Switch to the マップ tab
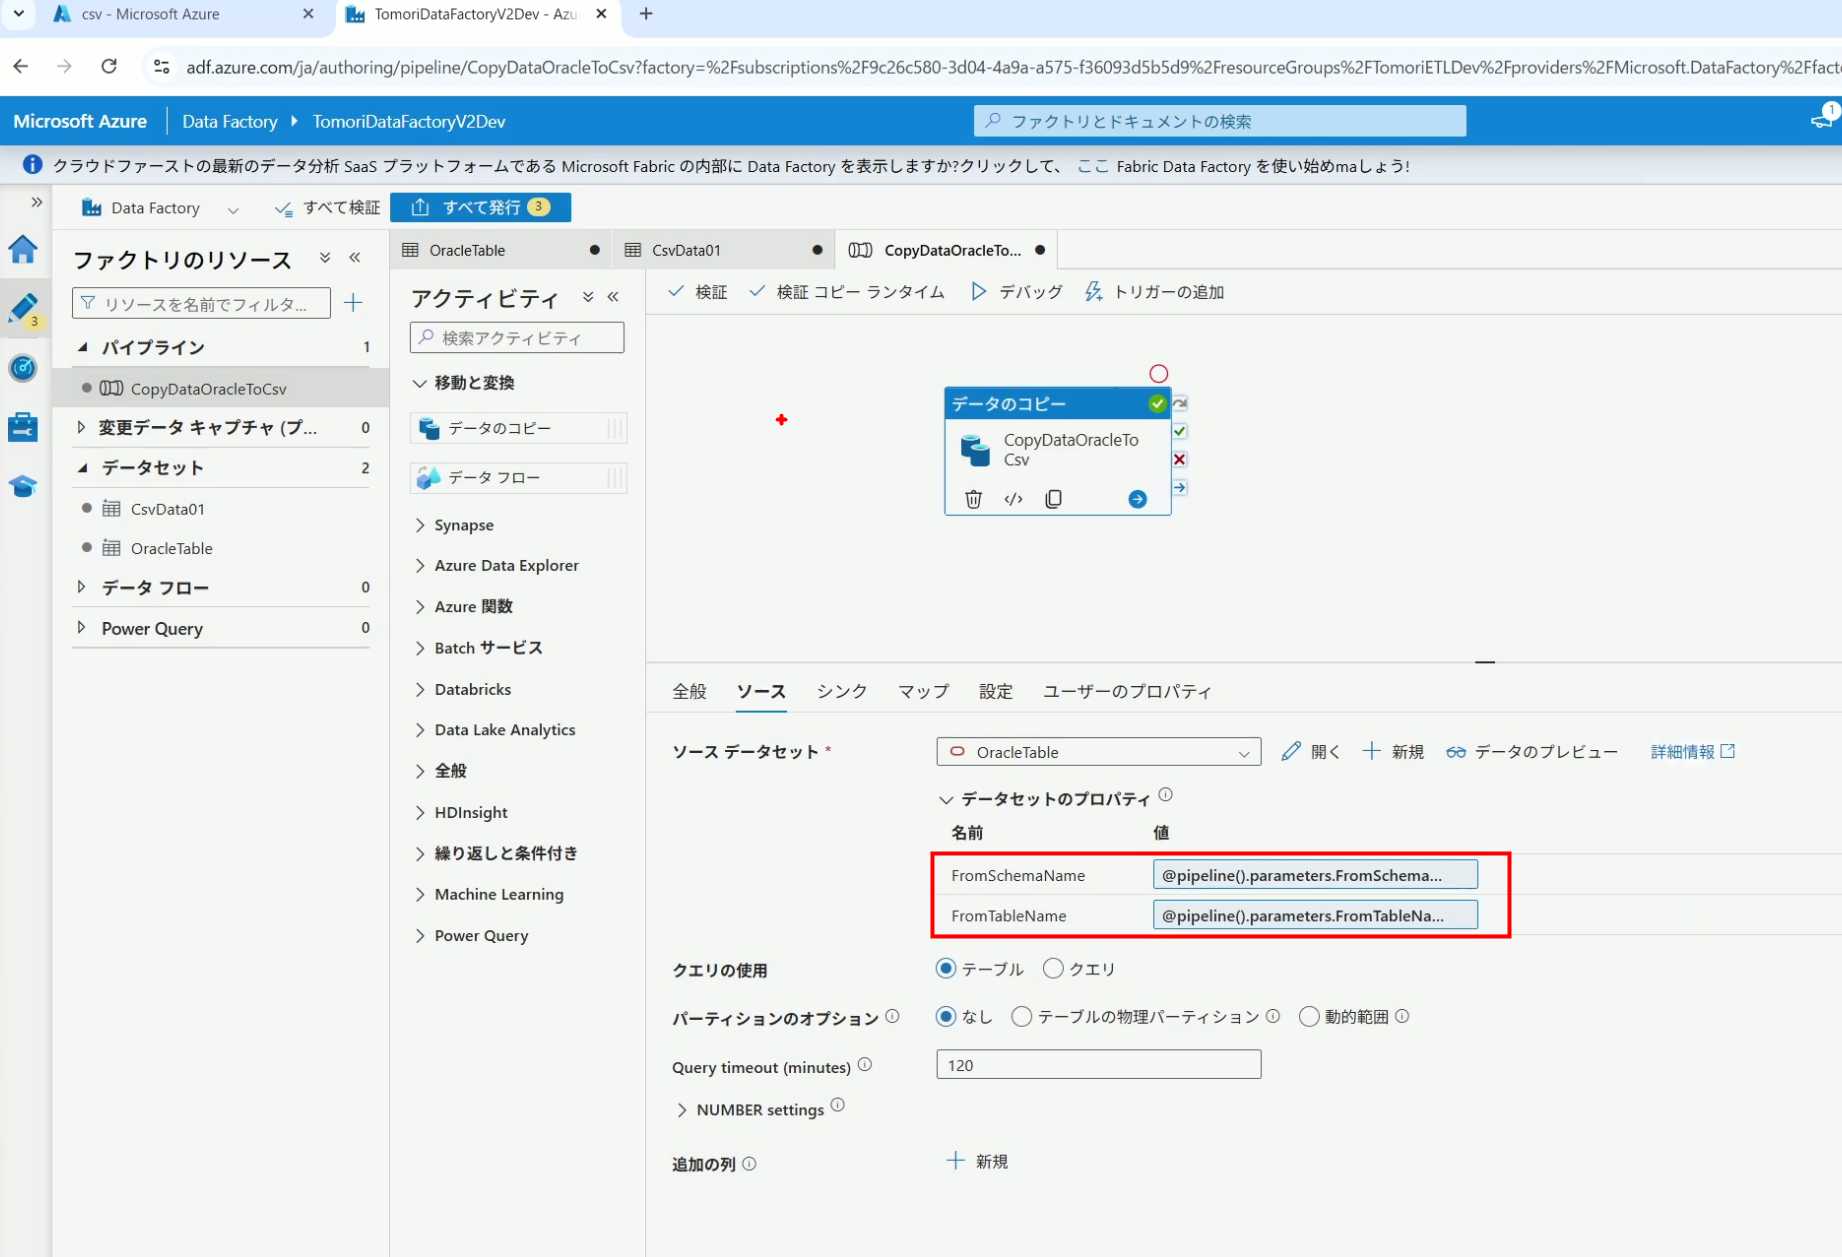Viewport: 1842px width, 1257px height. click(922, 691)
